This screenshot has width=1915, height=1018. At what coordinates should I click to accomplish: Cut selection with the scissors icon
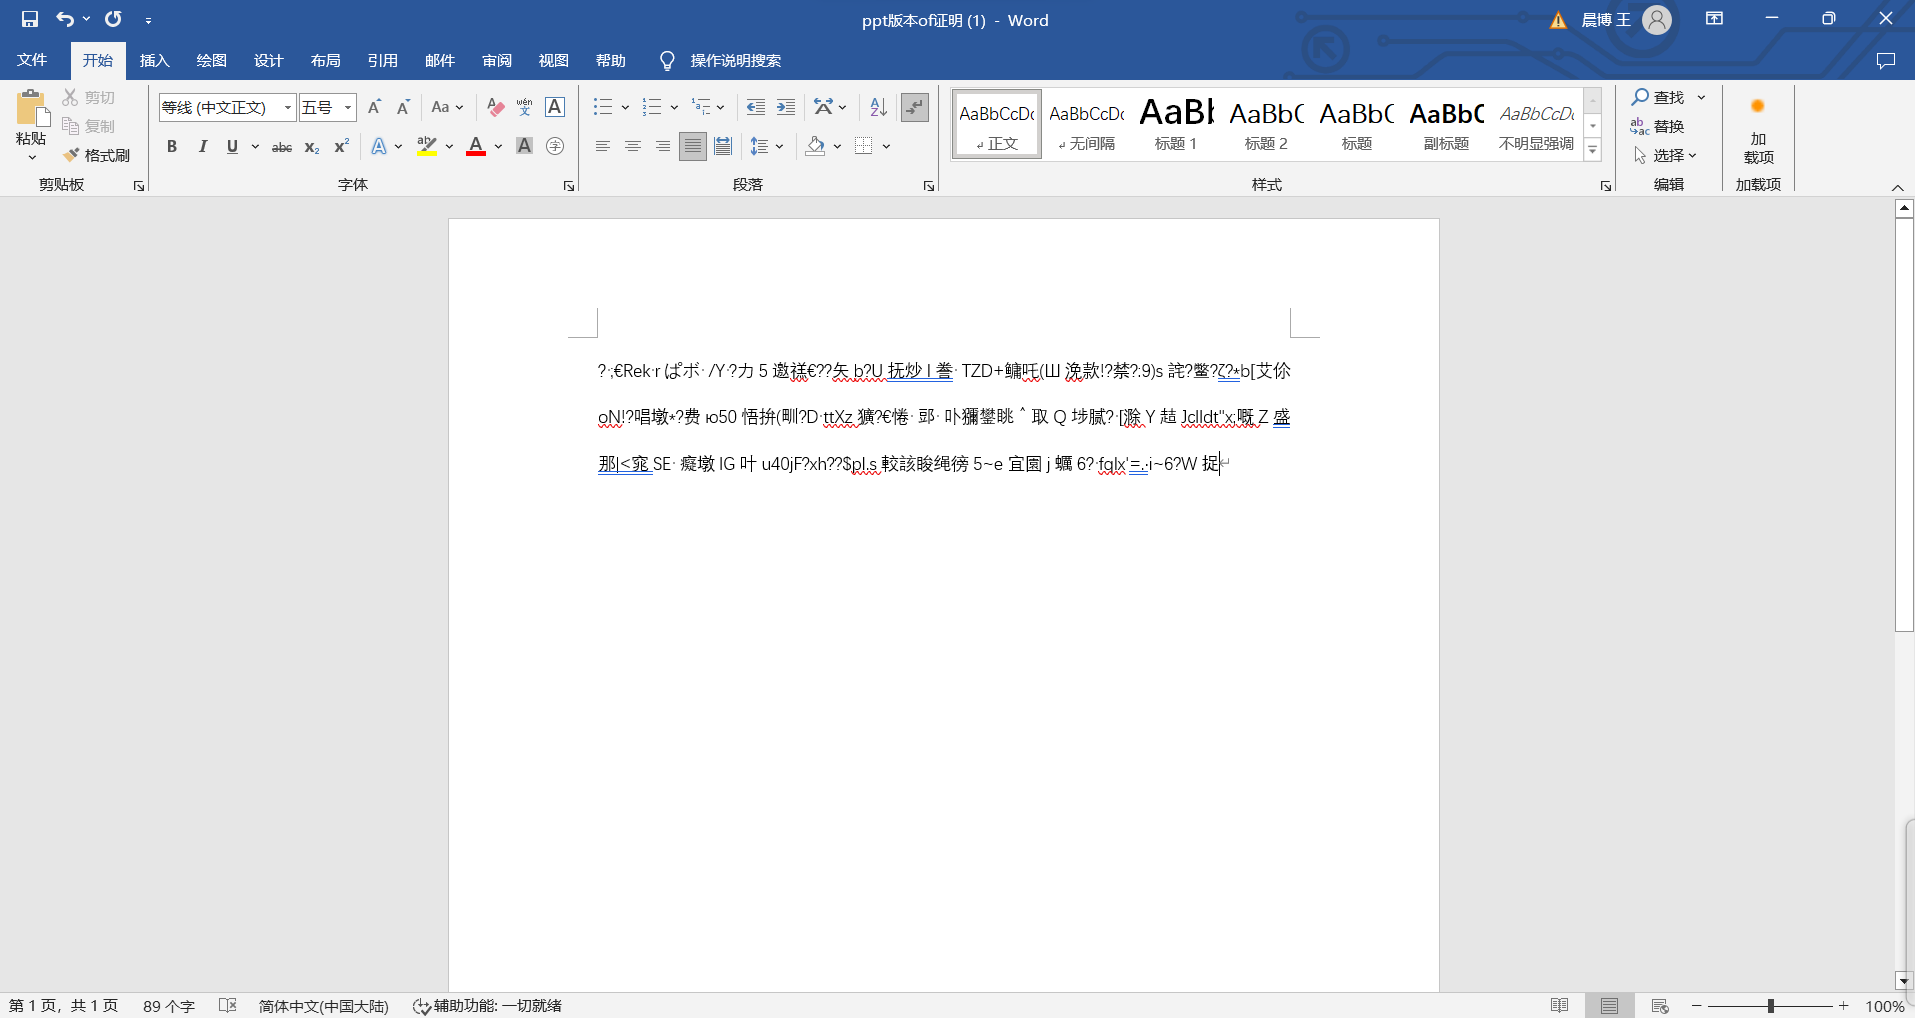point(70,97)
